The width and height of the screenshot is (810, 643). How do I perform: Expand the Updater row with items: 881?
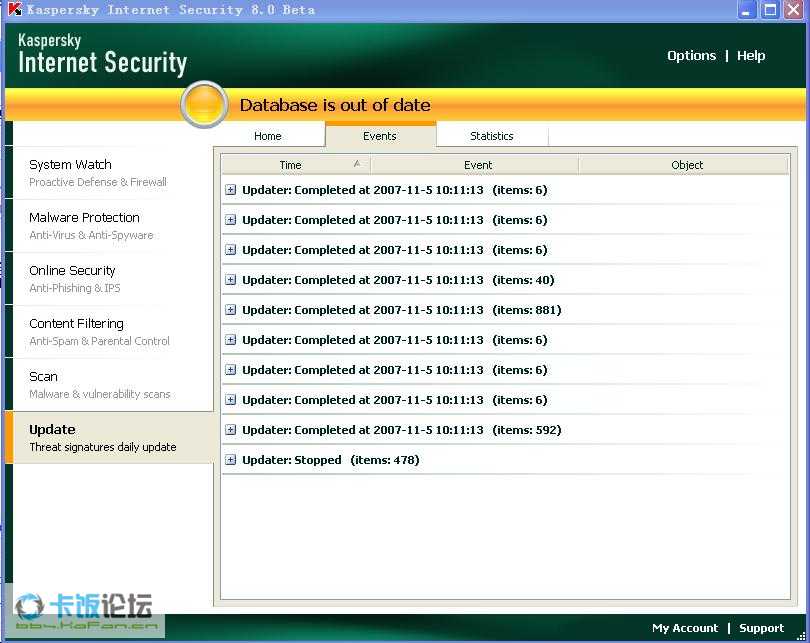point(230,310)
